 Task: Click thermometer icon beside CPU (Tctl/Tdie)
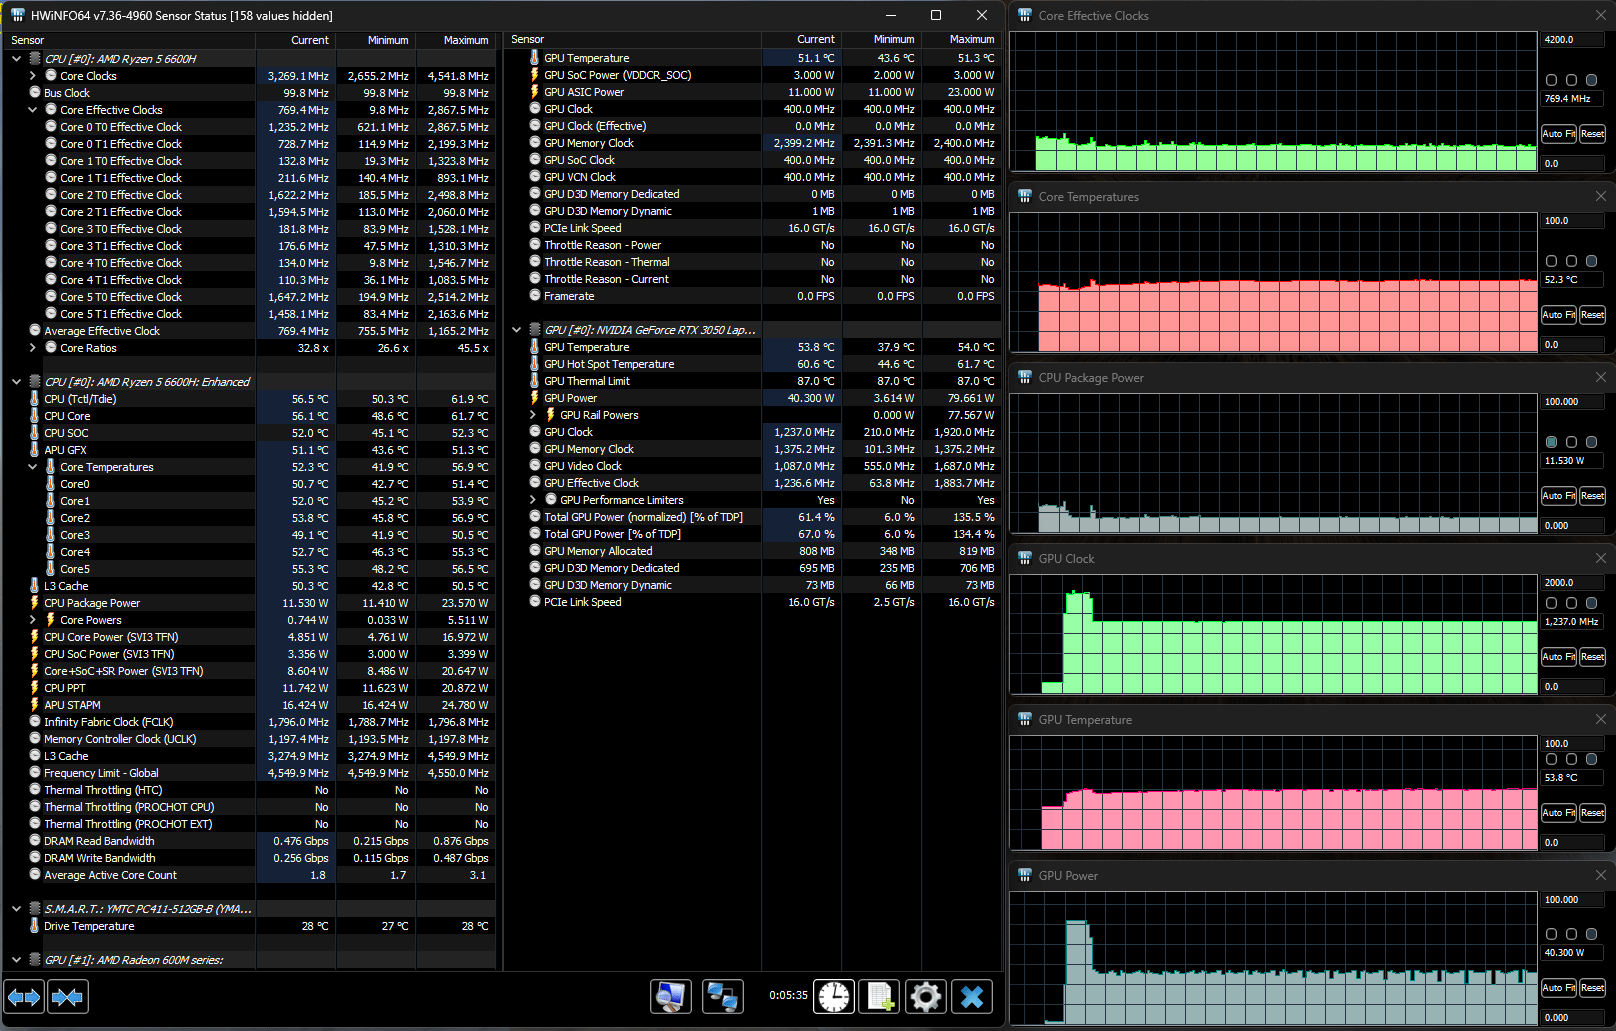point(35,399)
